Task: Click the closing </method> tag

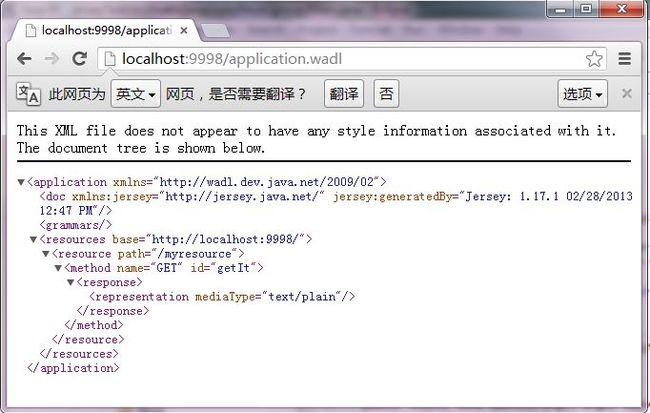Action: [x=94, y=325]
